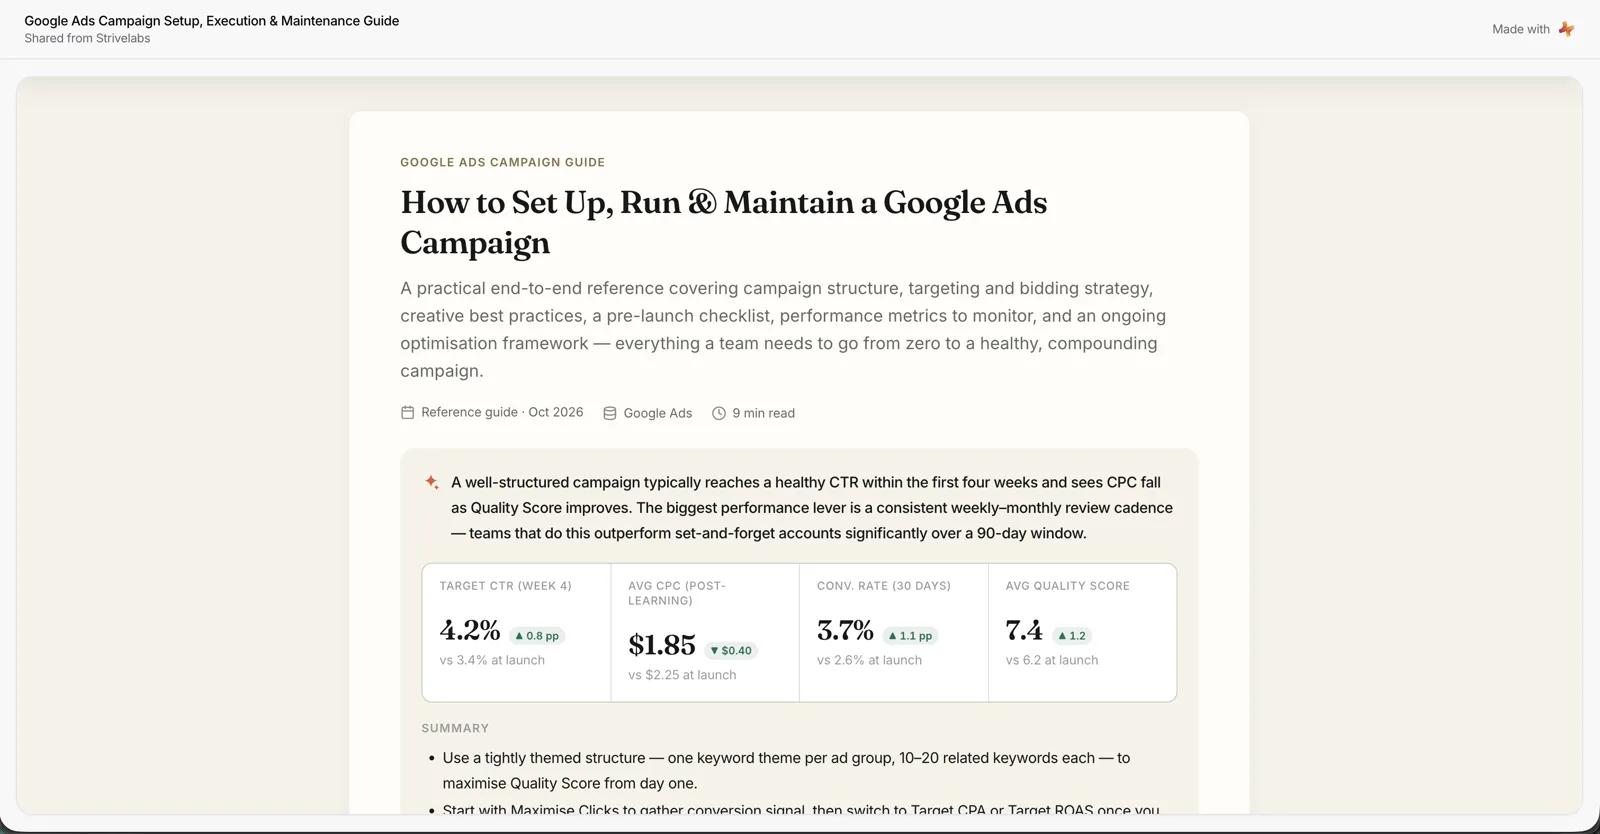Click the orange logo beside Made with
1600x834 pixels.
pyautogui.click(x=1566, y=29)
